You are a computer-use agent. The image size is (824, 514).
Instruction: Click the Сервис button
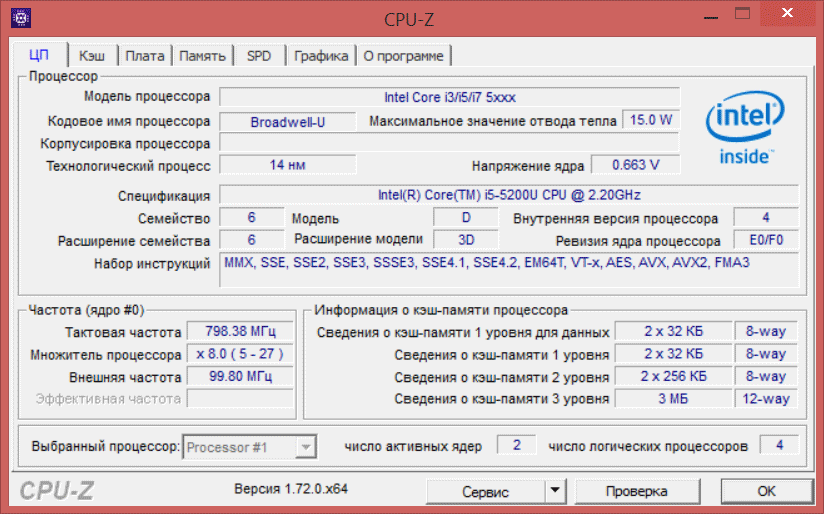tap(486, 491)
